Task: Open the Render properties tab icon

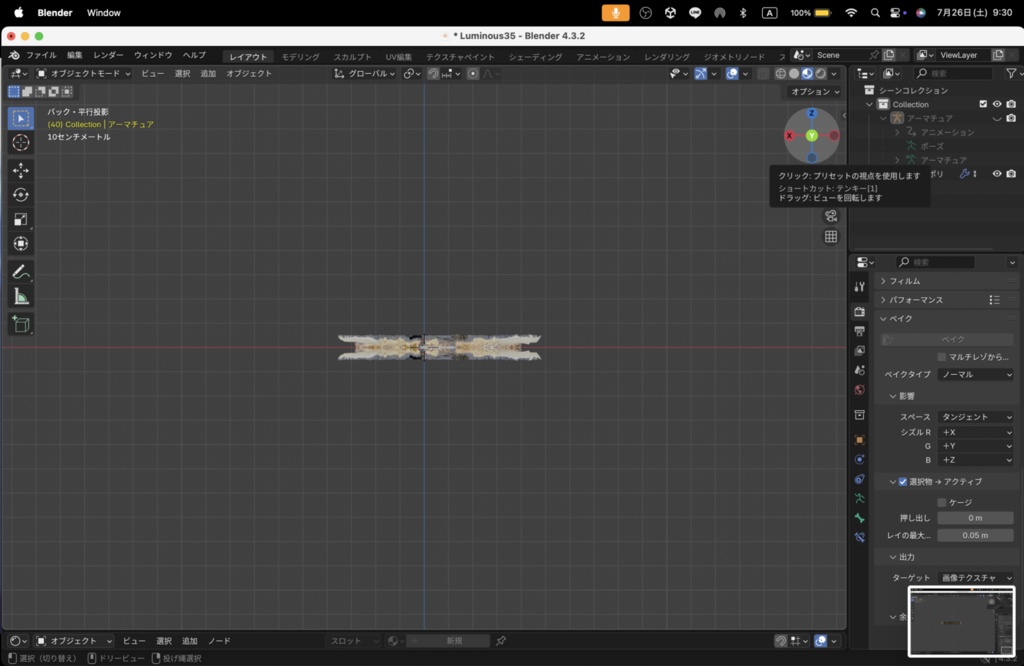Action: tap(859, 312)
